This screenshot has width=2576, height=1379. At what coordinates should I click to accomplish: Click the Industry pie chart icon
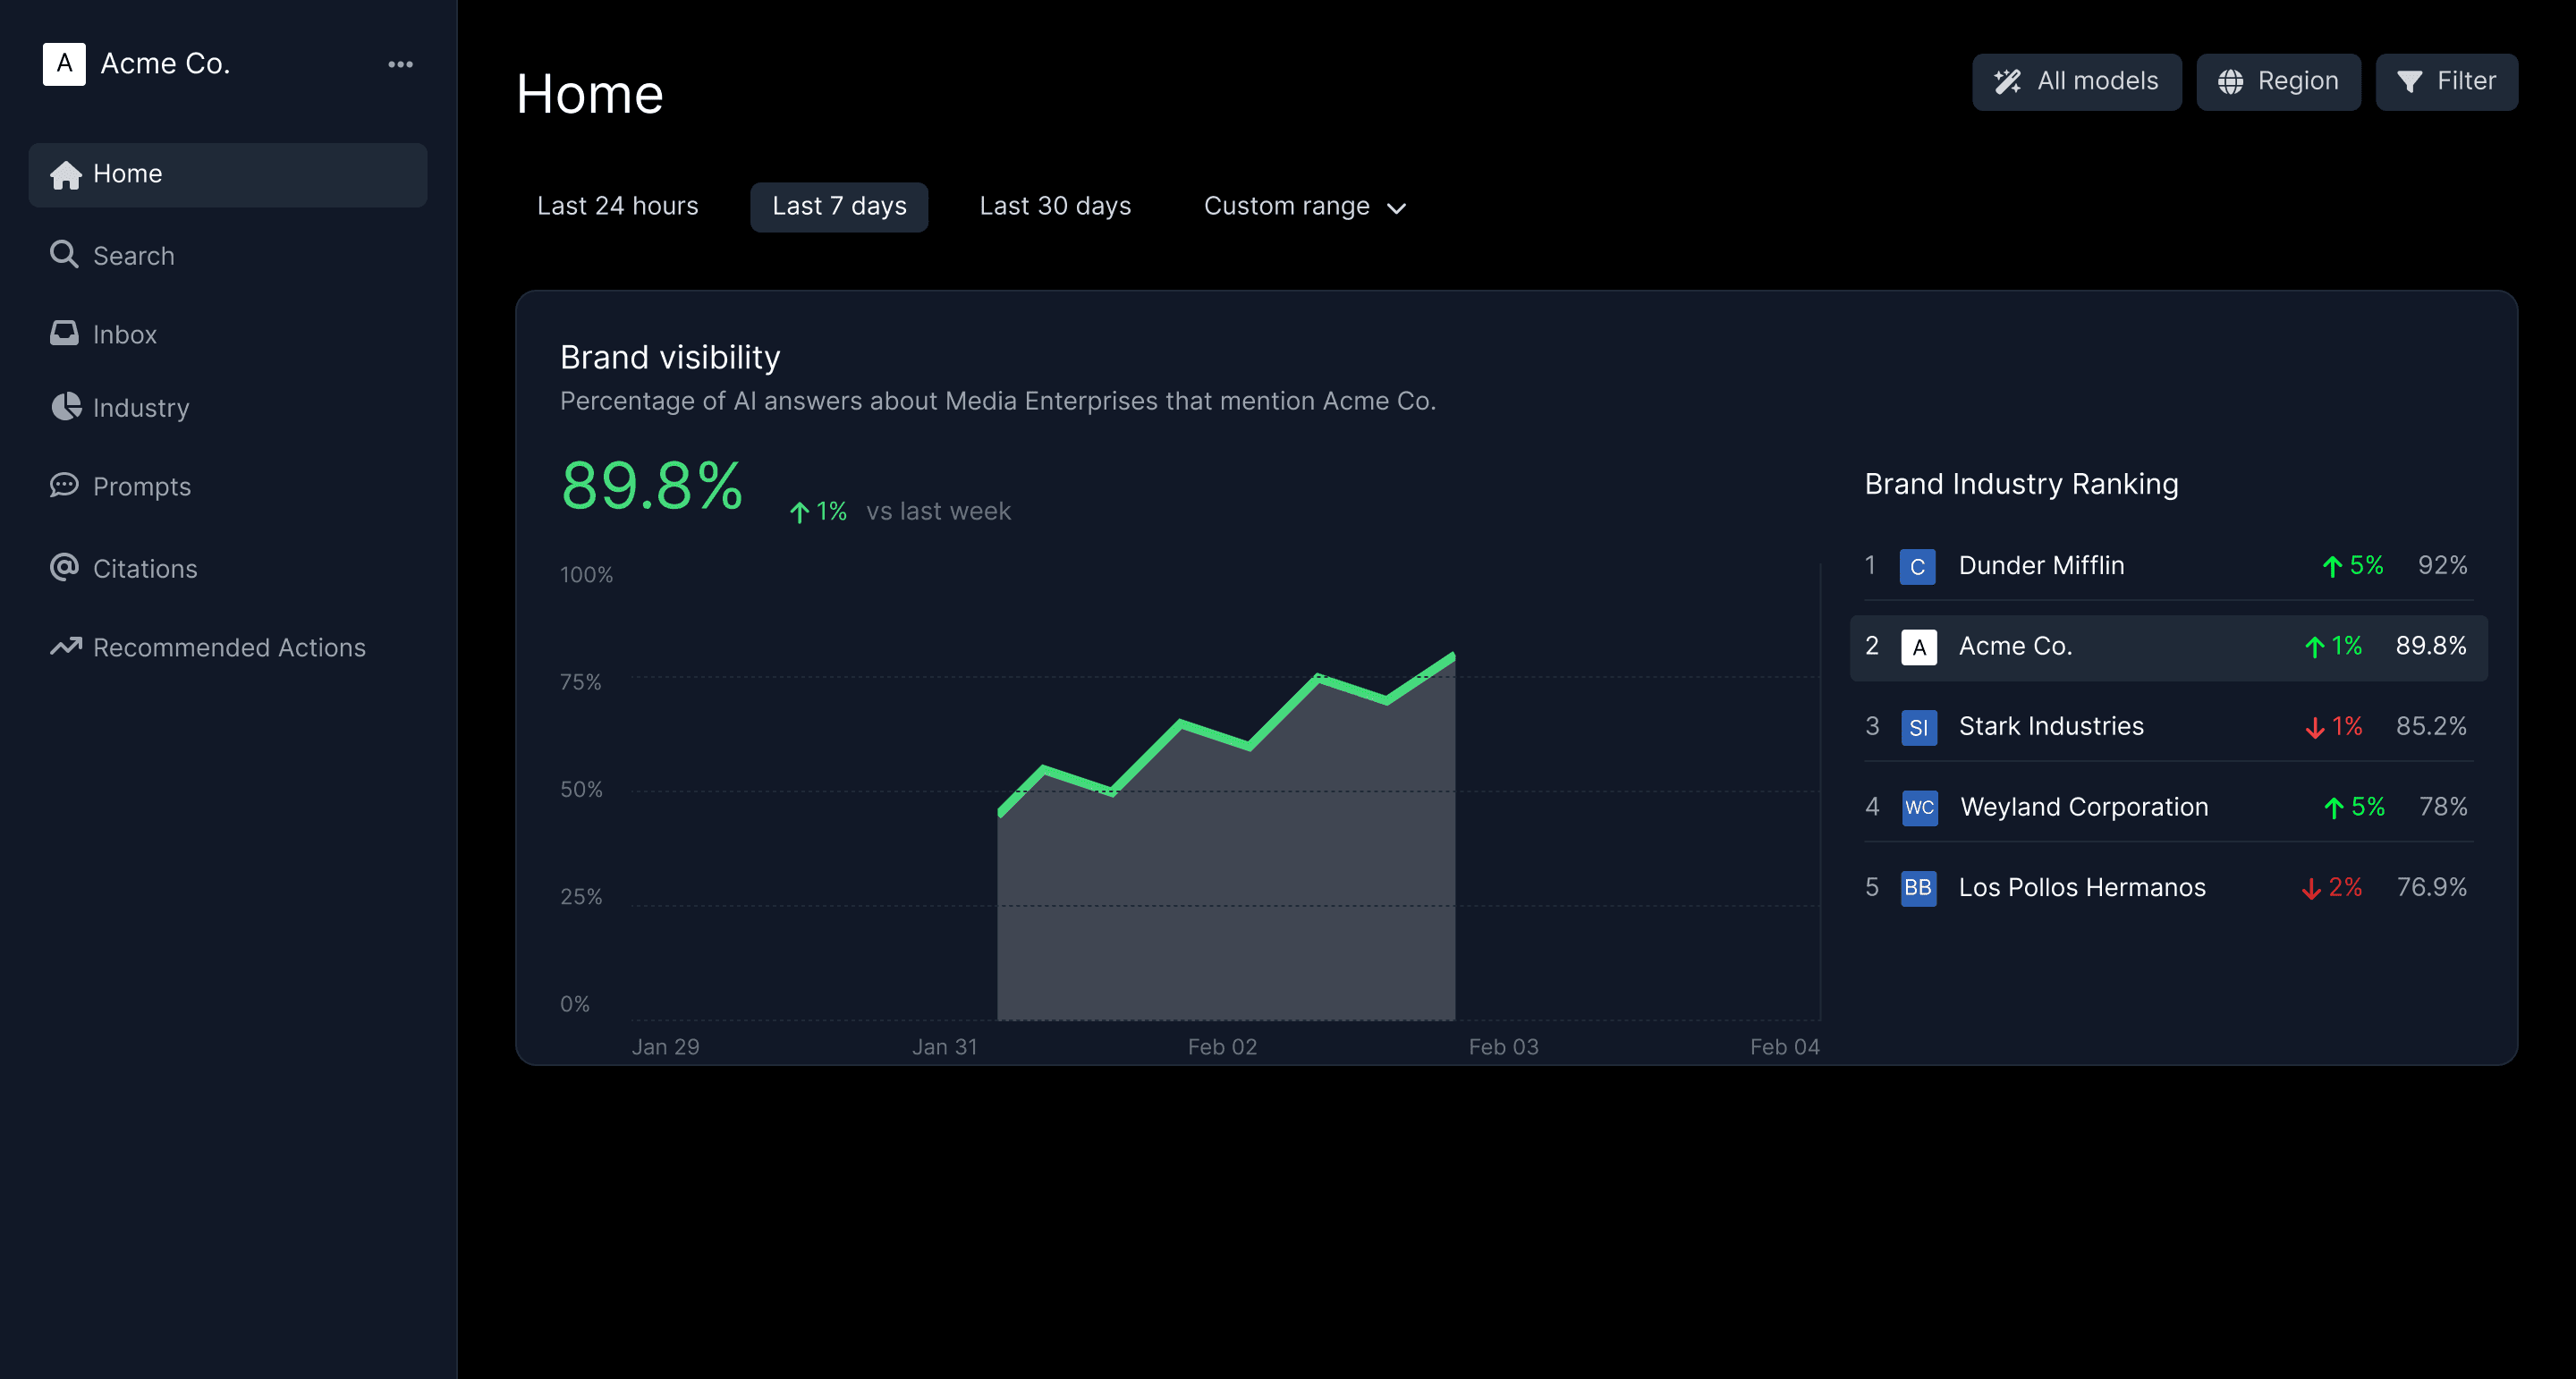(x=66, y=406)
